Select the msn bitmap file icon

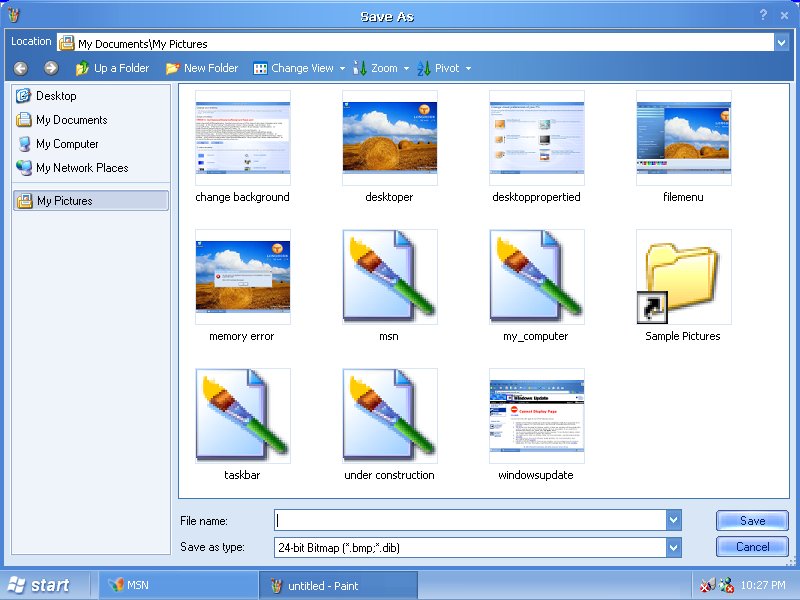click(389, 277)
